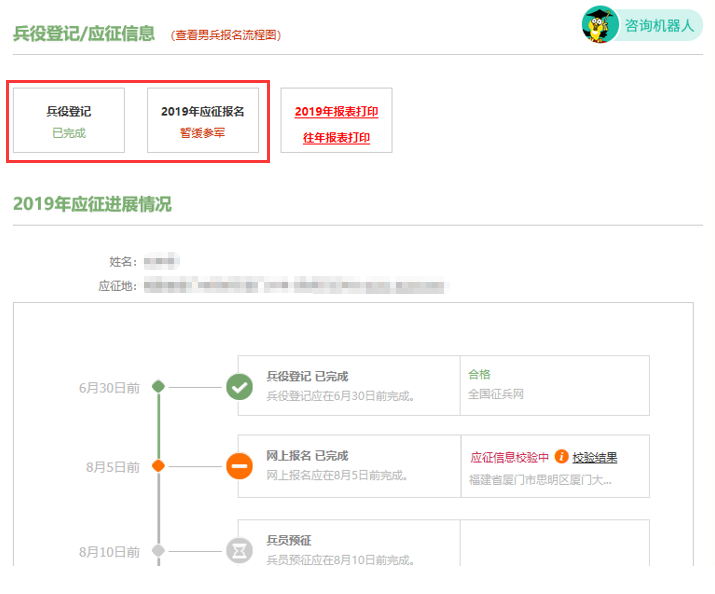Open the 校验结果 link

point(595,458)
